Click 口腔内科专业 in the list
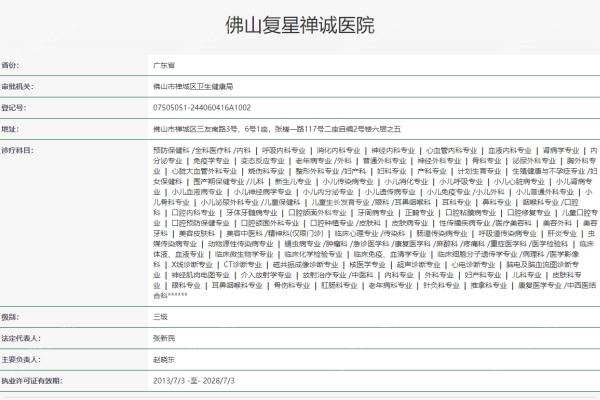The width and height of the screenshot is (600, 400). pyautogui.click(x=193, y=212)
